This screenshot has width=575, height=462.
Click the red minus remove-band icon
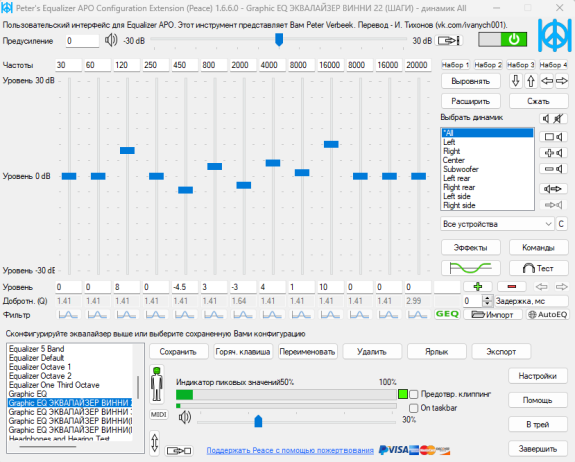point(512,287)
